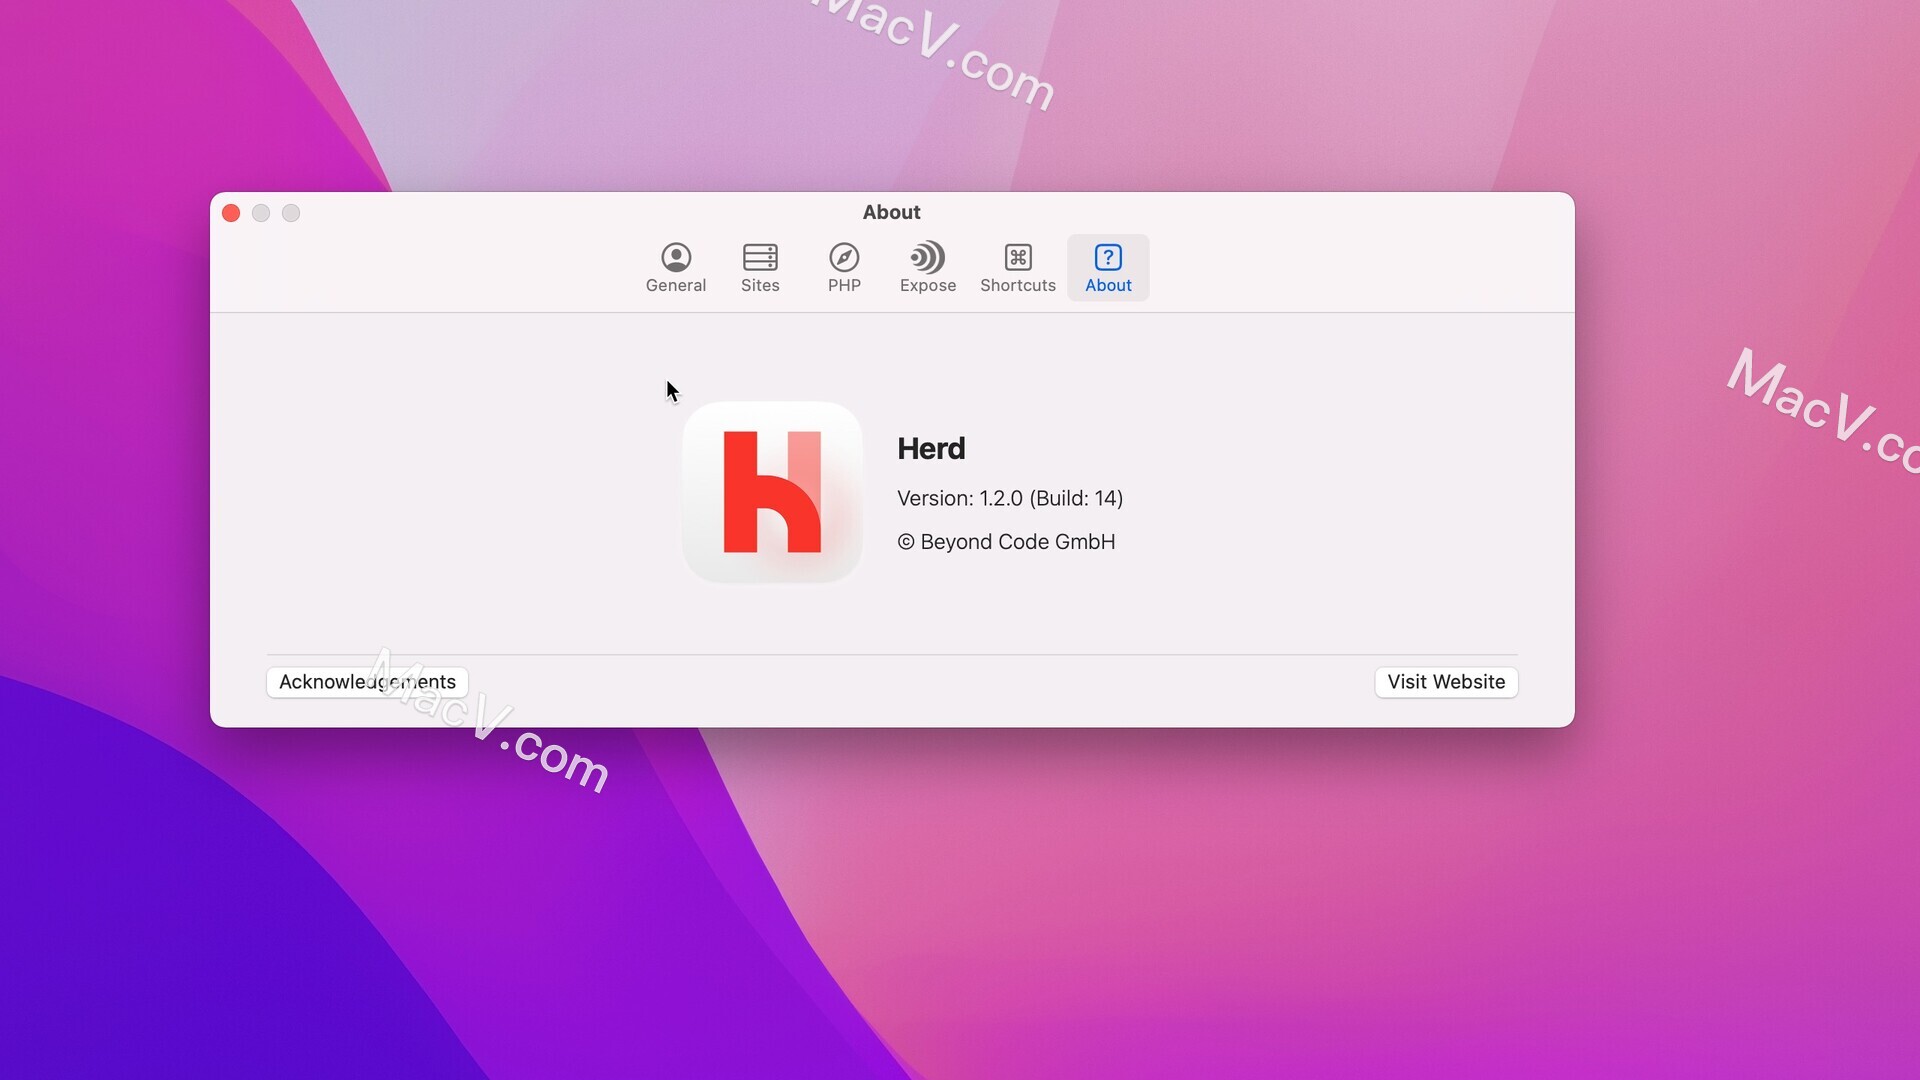The image size is (1920, 1080).
Task: Close the About window
Action: 231,213
